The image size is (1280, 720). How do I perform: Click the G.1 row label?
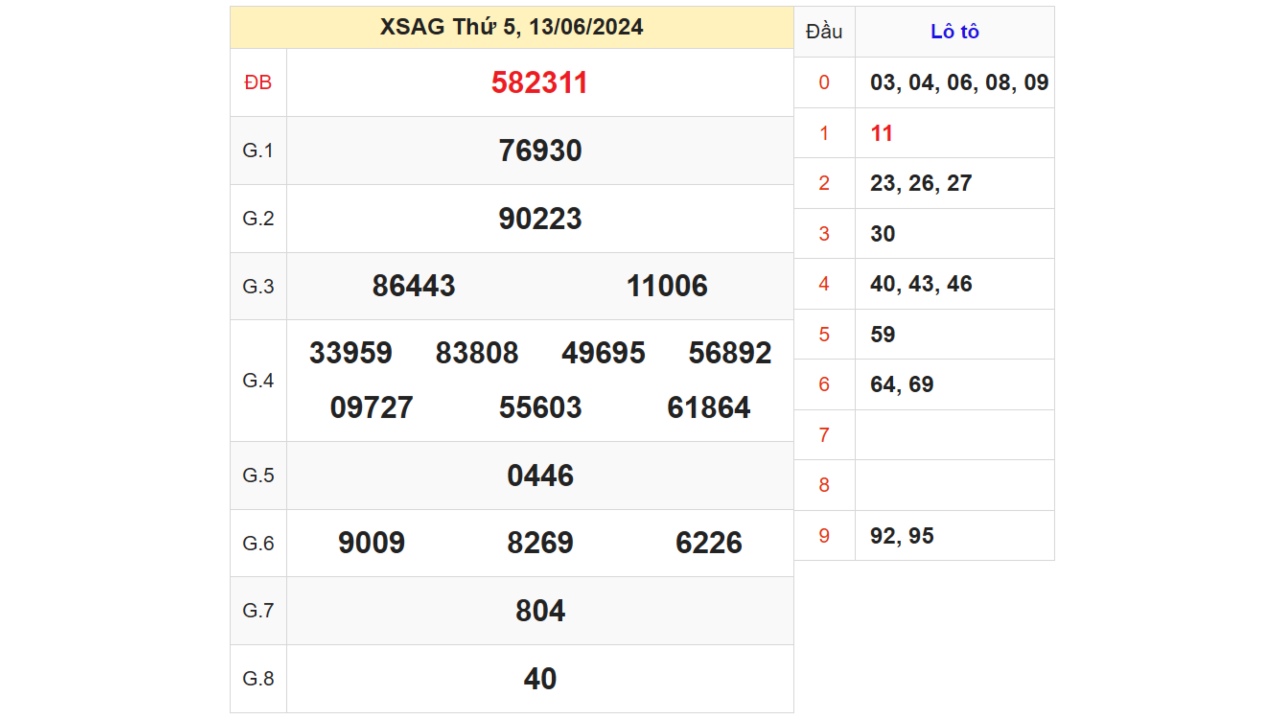tap(258, 151)
